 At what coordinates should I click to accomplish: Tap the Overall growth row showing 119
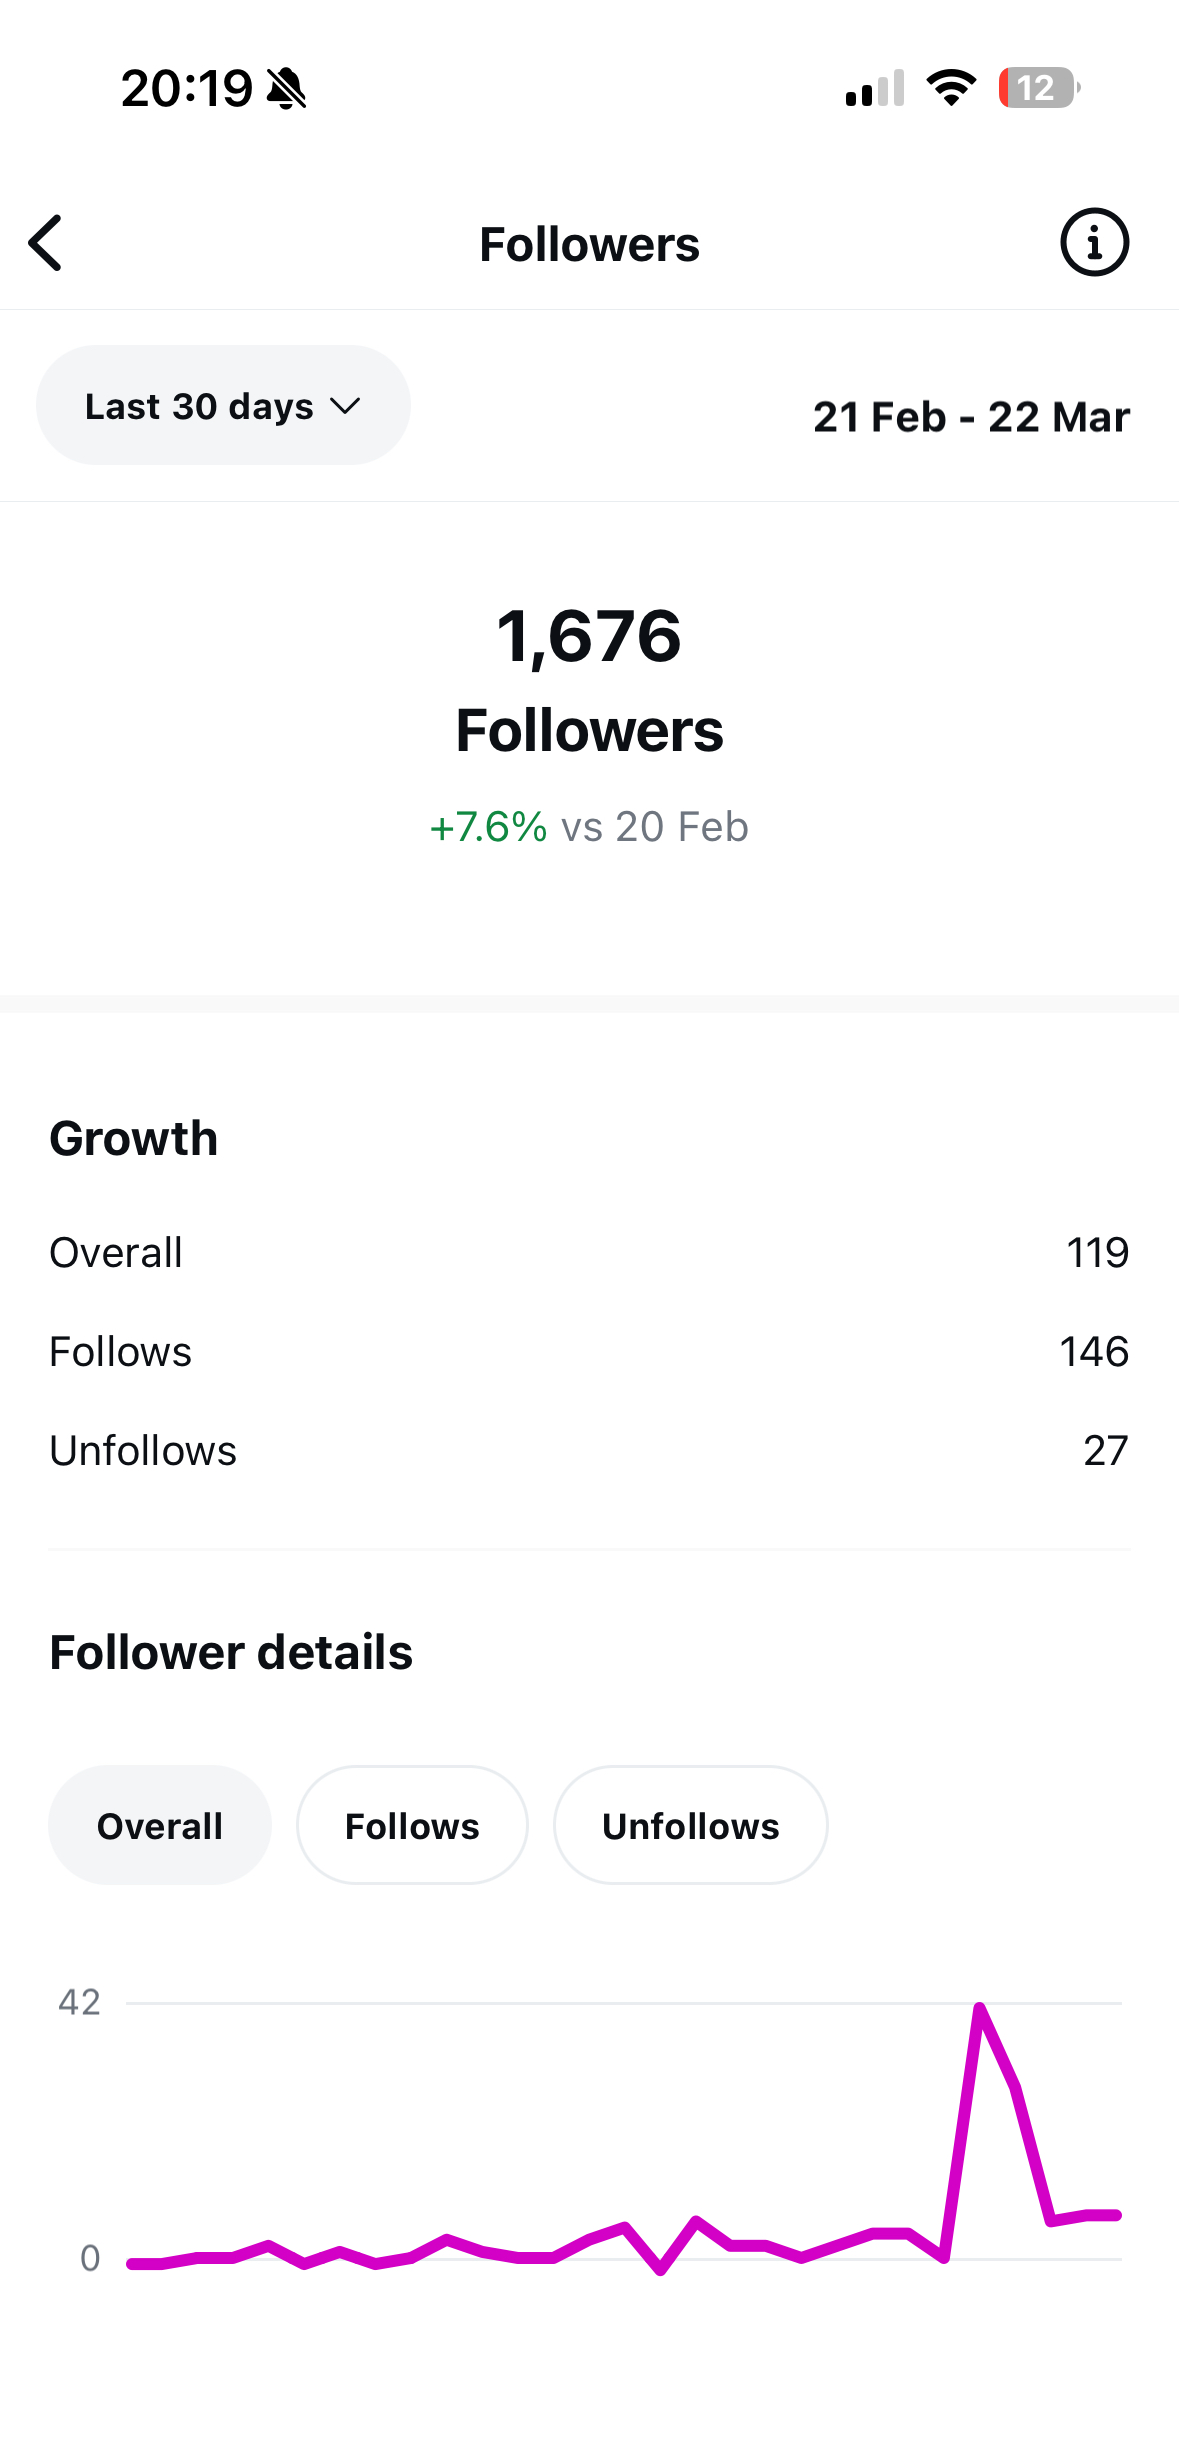pyautogui.click(x=589, y=1253)
